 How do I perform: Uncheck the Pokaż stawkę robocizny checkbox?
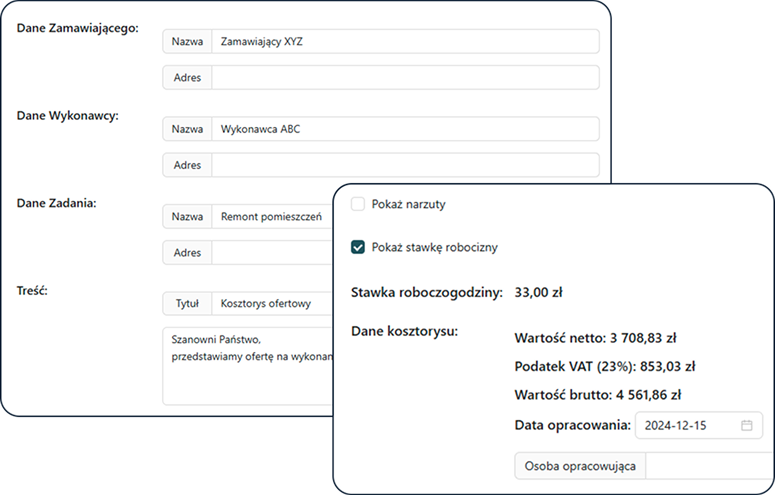click(358, 247)
